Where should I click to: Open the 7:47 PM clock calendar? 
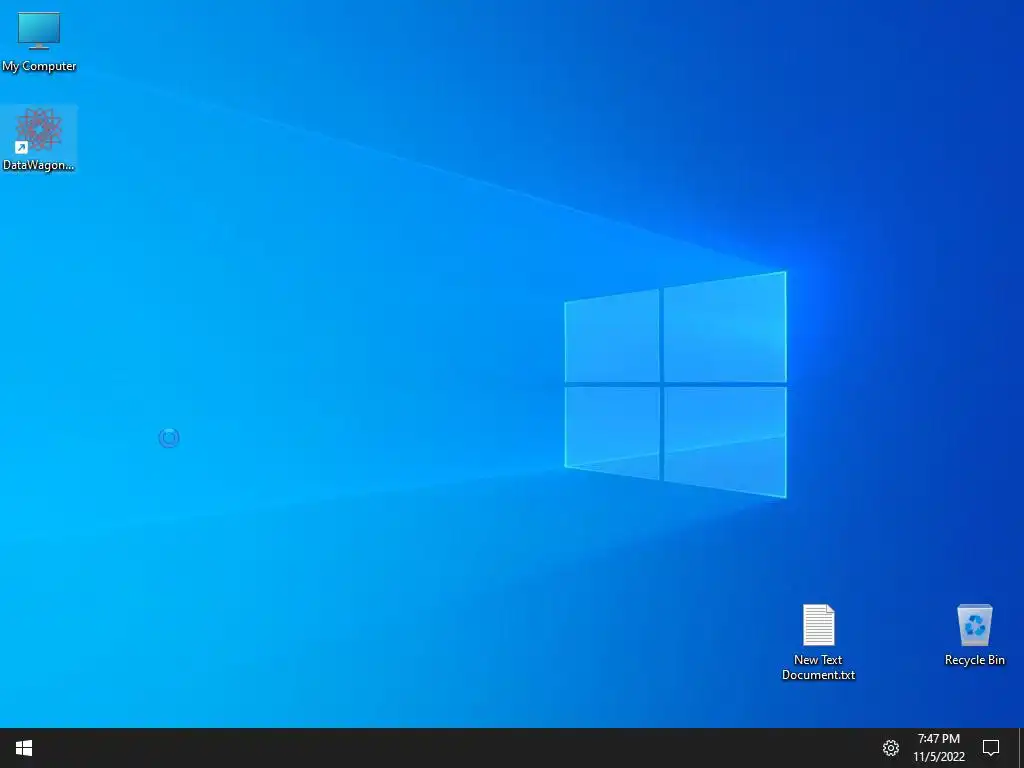939,748
